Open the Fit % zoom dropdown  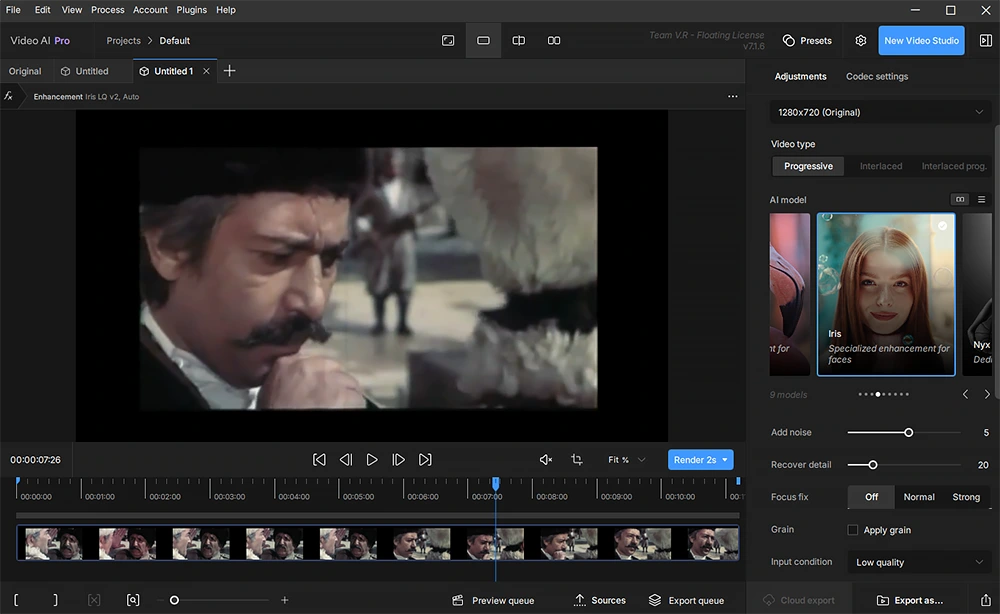(626, 460)
